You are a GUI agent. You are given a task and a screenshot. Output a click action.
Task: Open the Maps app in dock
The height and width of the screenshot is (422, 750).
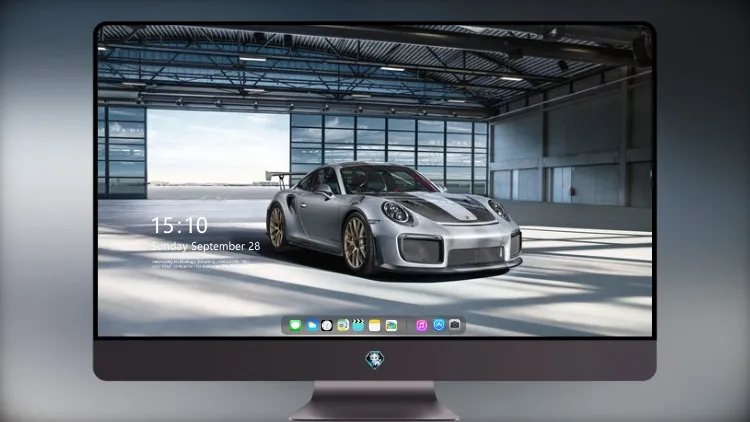tap(343, 325)
